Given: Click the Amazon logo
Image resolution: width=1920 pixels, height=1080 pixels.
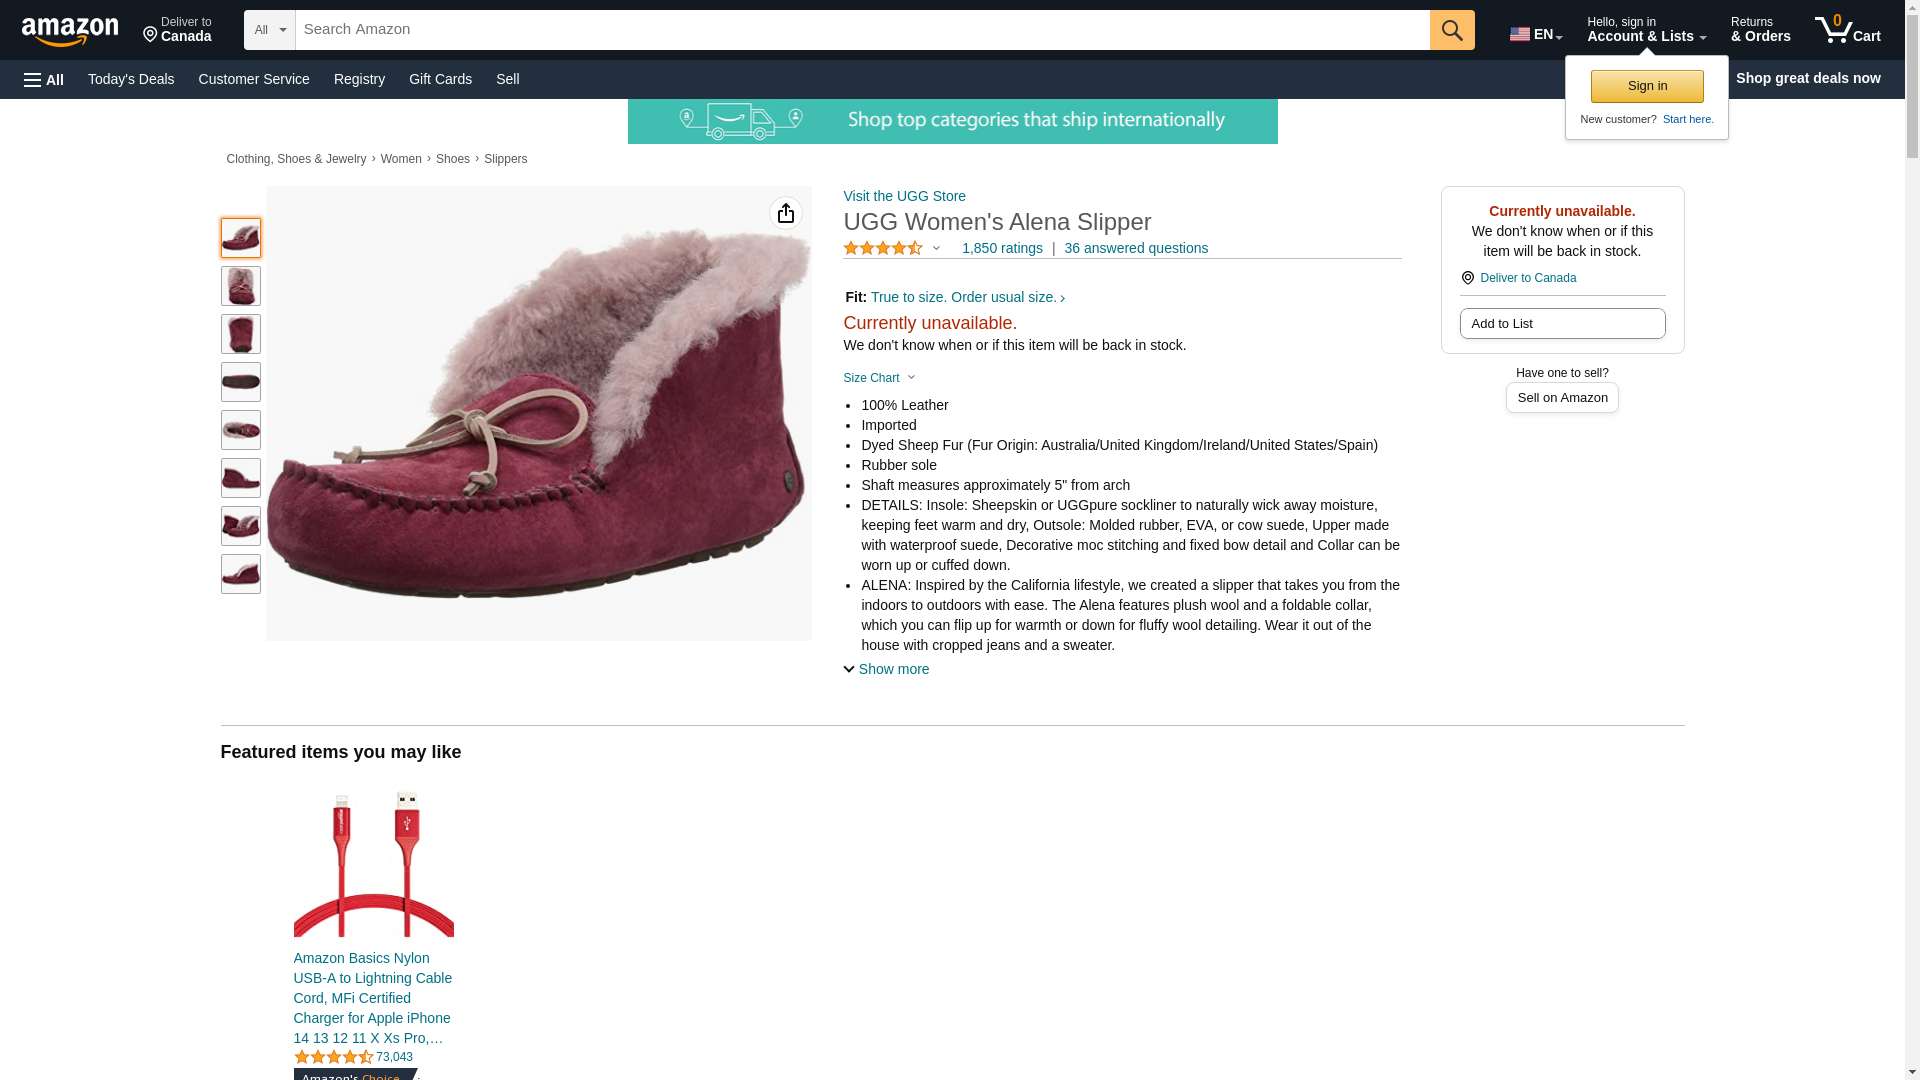Looking at the screenshot, I should 70,31.
